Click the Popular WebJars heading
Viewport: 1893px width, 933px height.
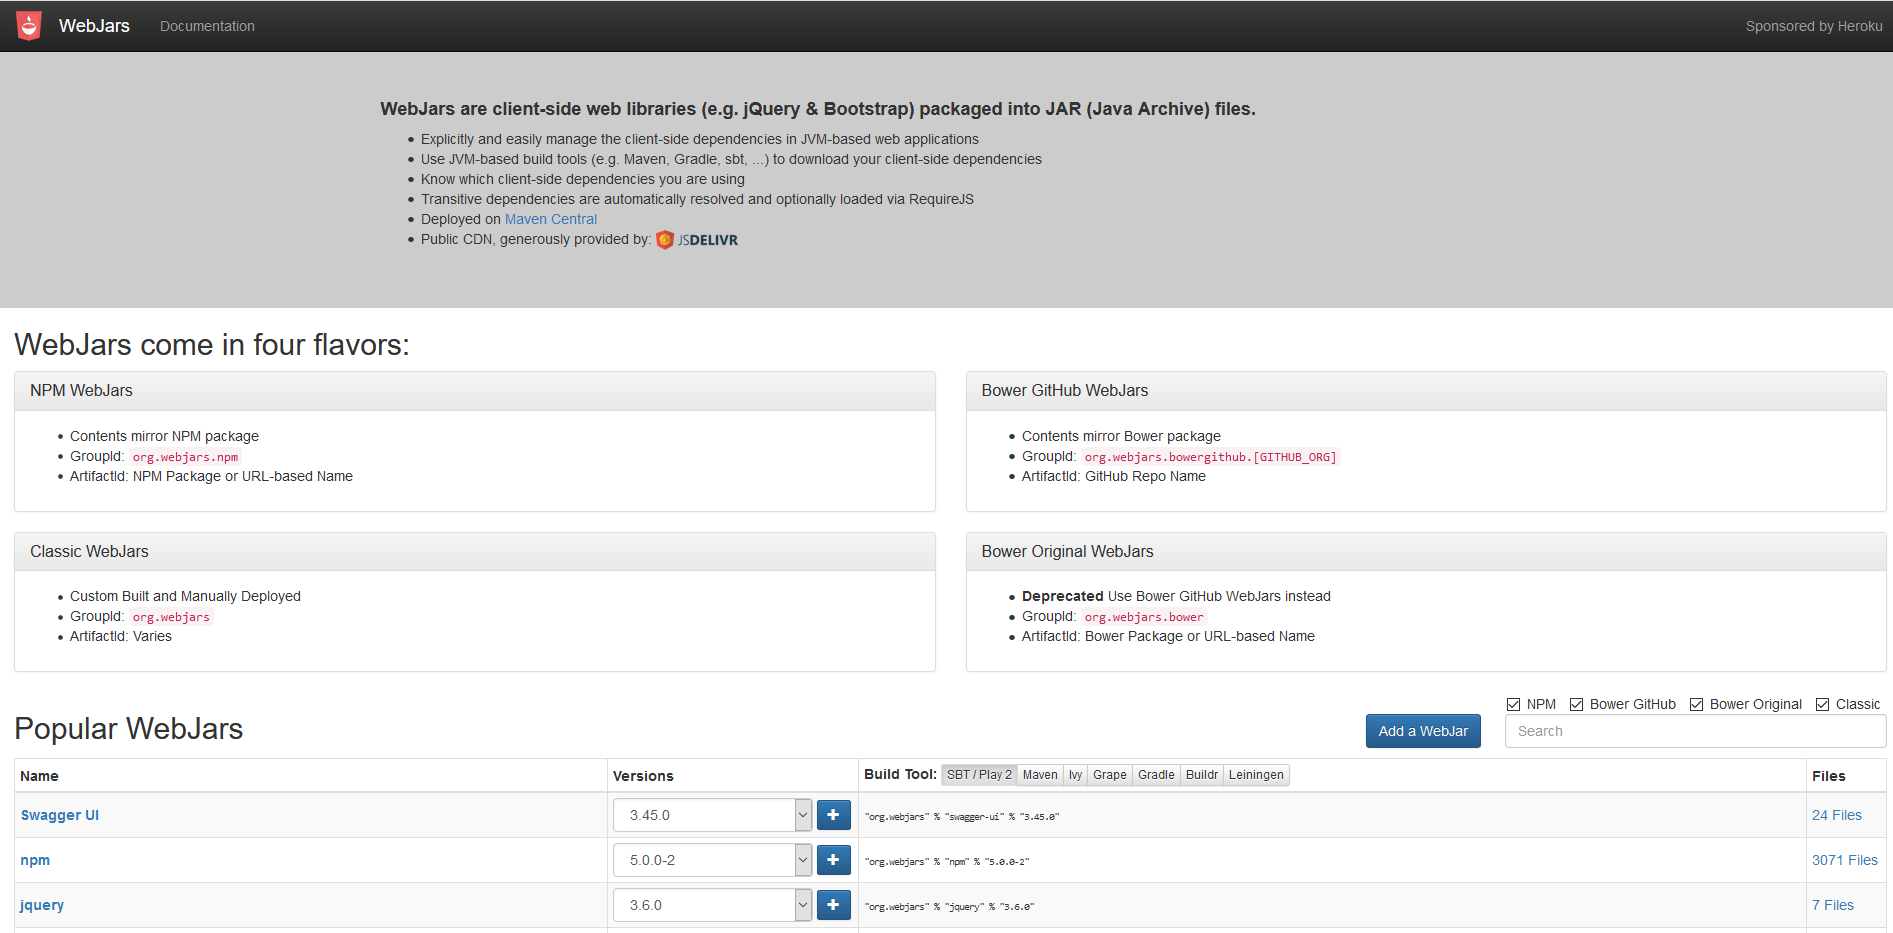point(129,729)
